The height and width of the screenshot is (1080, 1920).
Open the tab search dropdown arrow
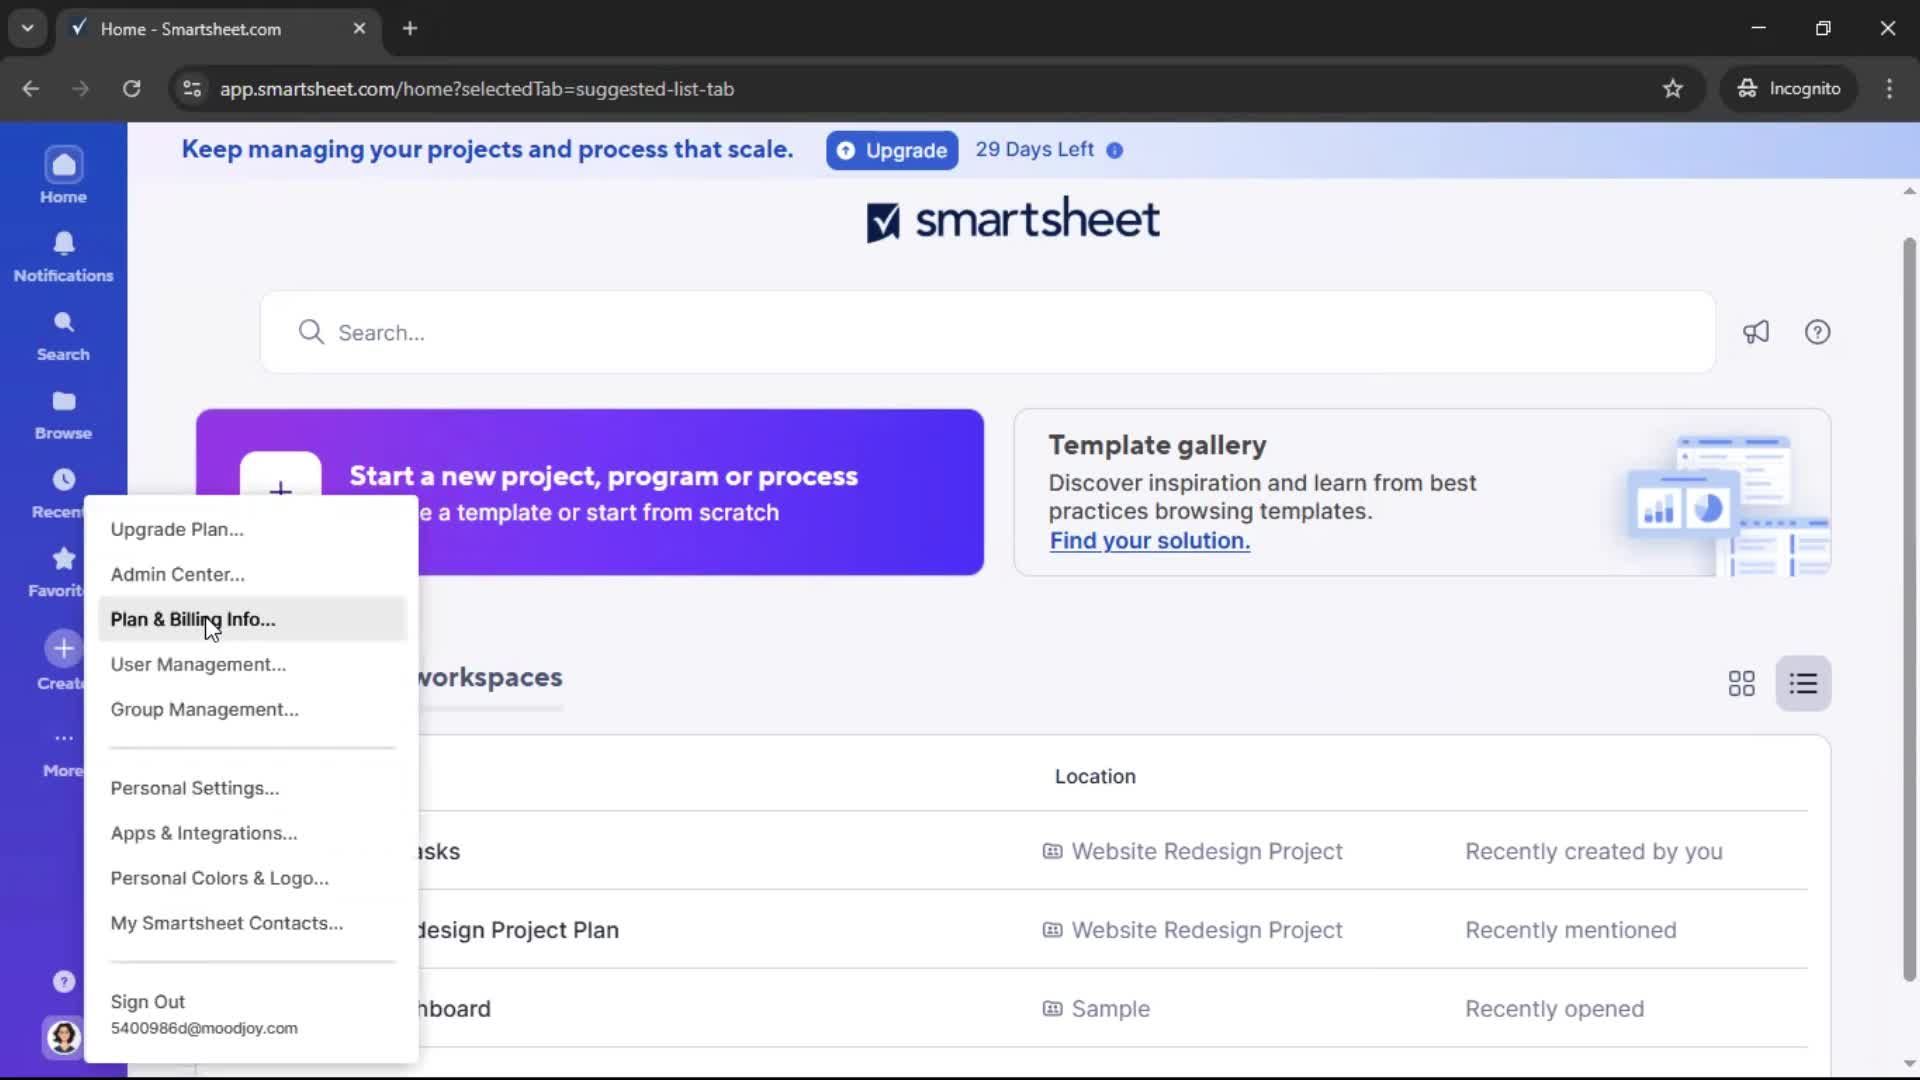click(x=27, y=28)
